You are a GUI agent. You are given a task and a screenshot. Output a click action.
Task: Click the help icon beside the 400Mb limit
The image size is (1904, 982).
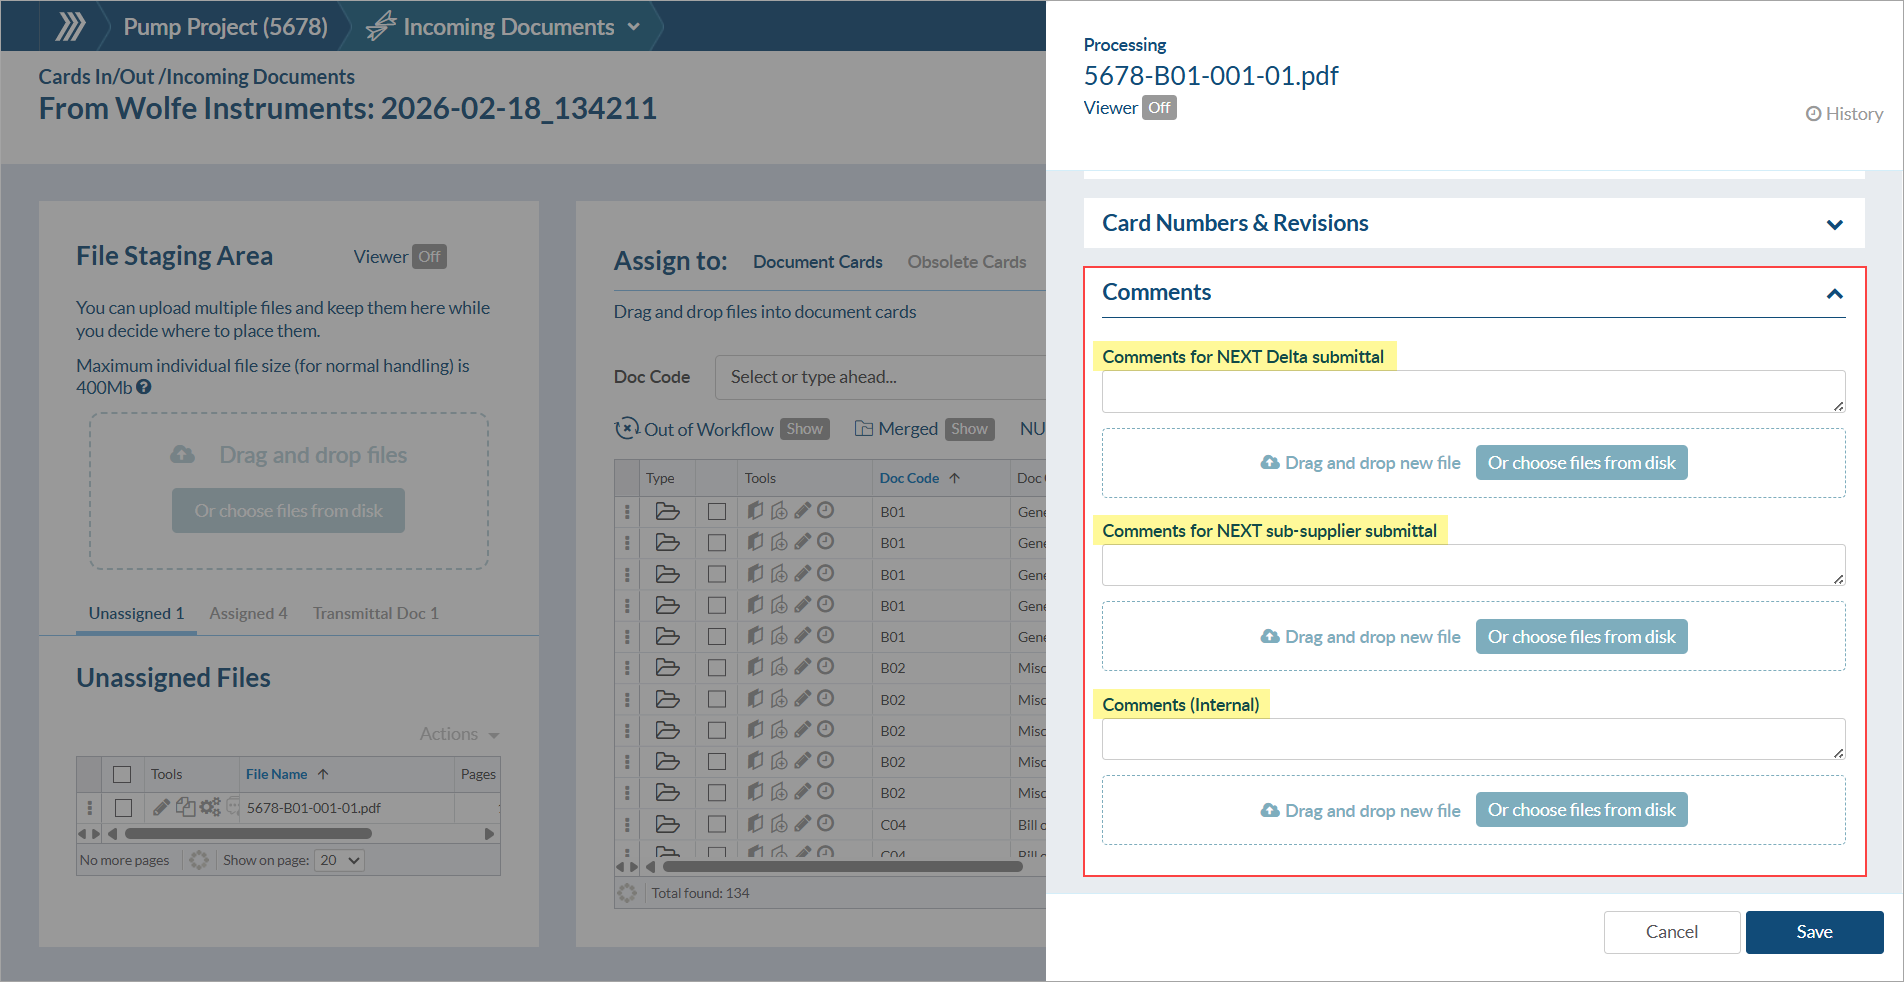click(x=144, y=387)
